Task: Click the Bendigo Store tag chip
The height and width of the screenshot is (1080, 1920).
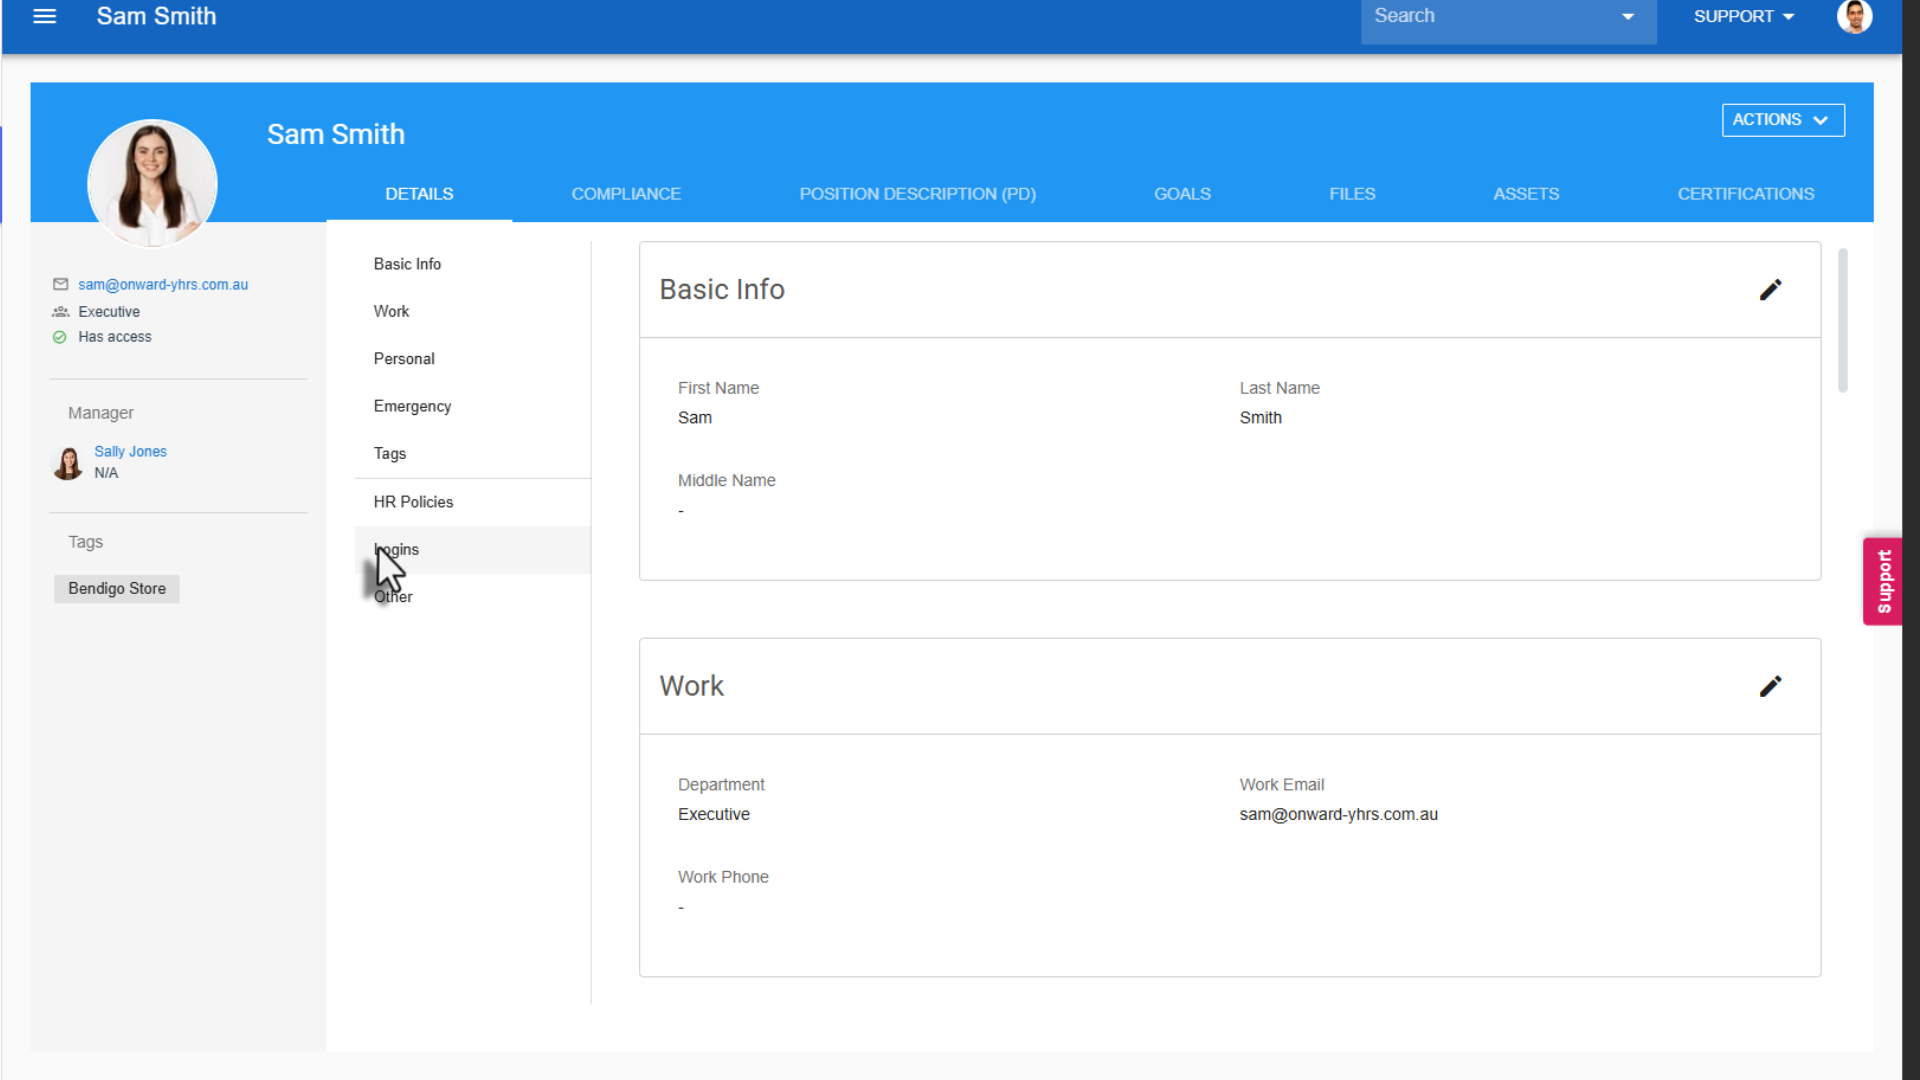Action: coord(117,589)
